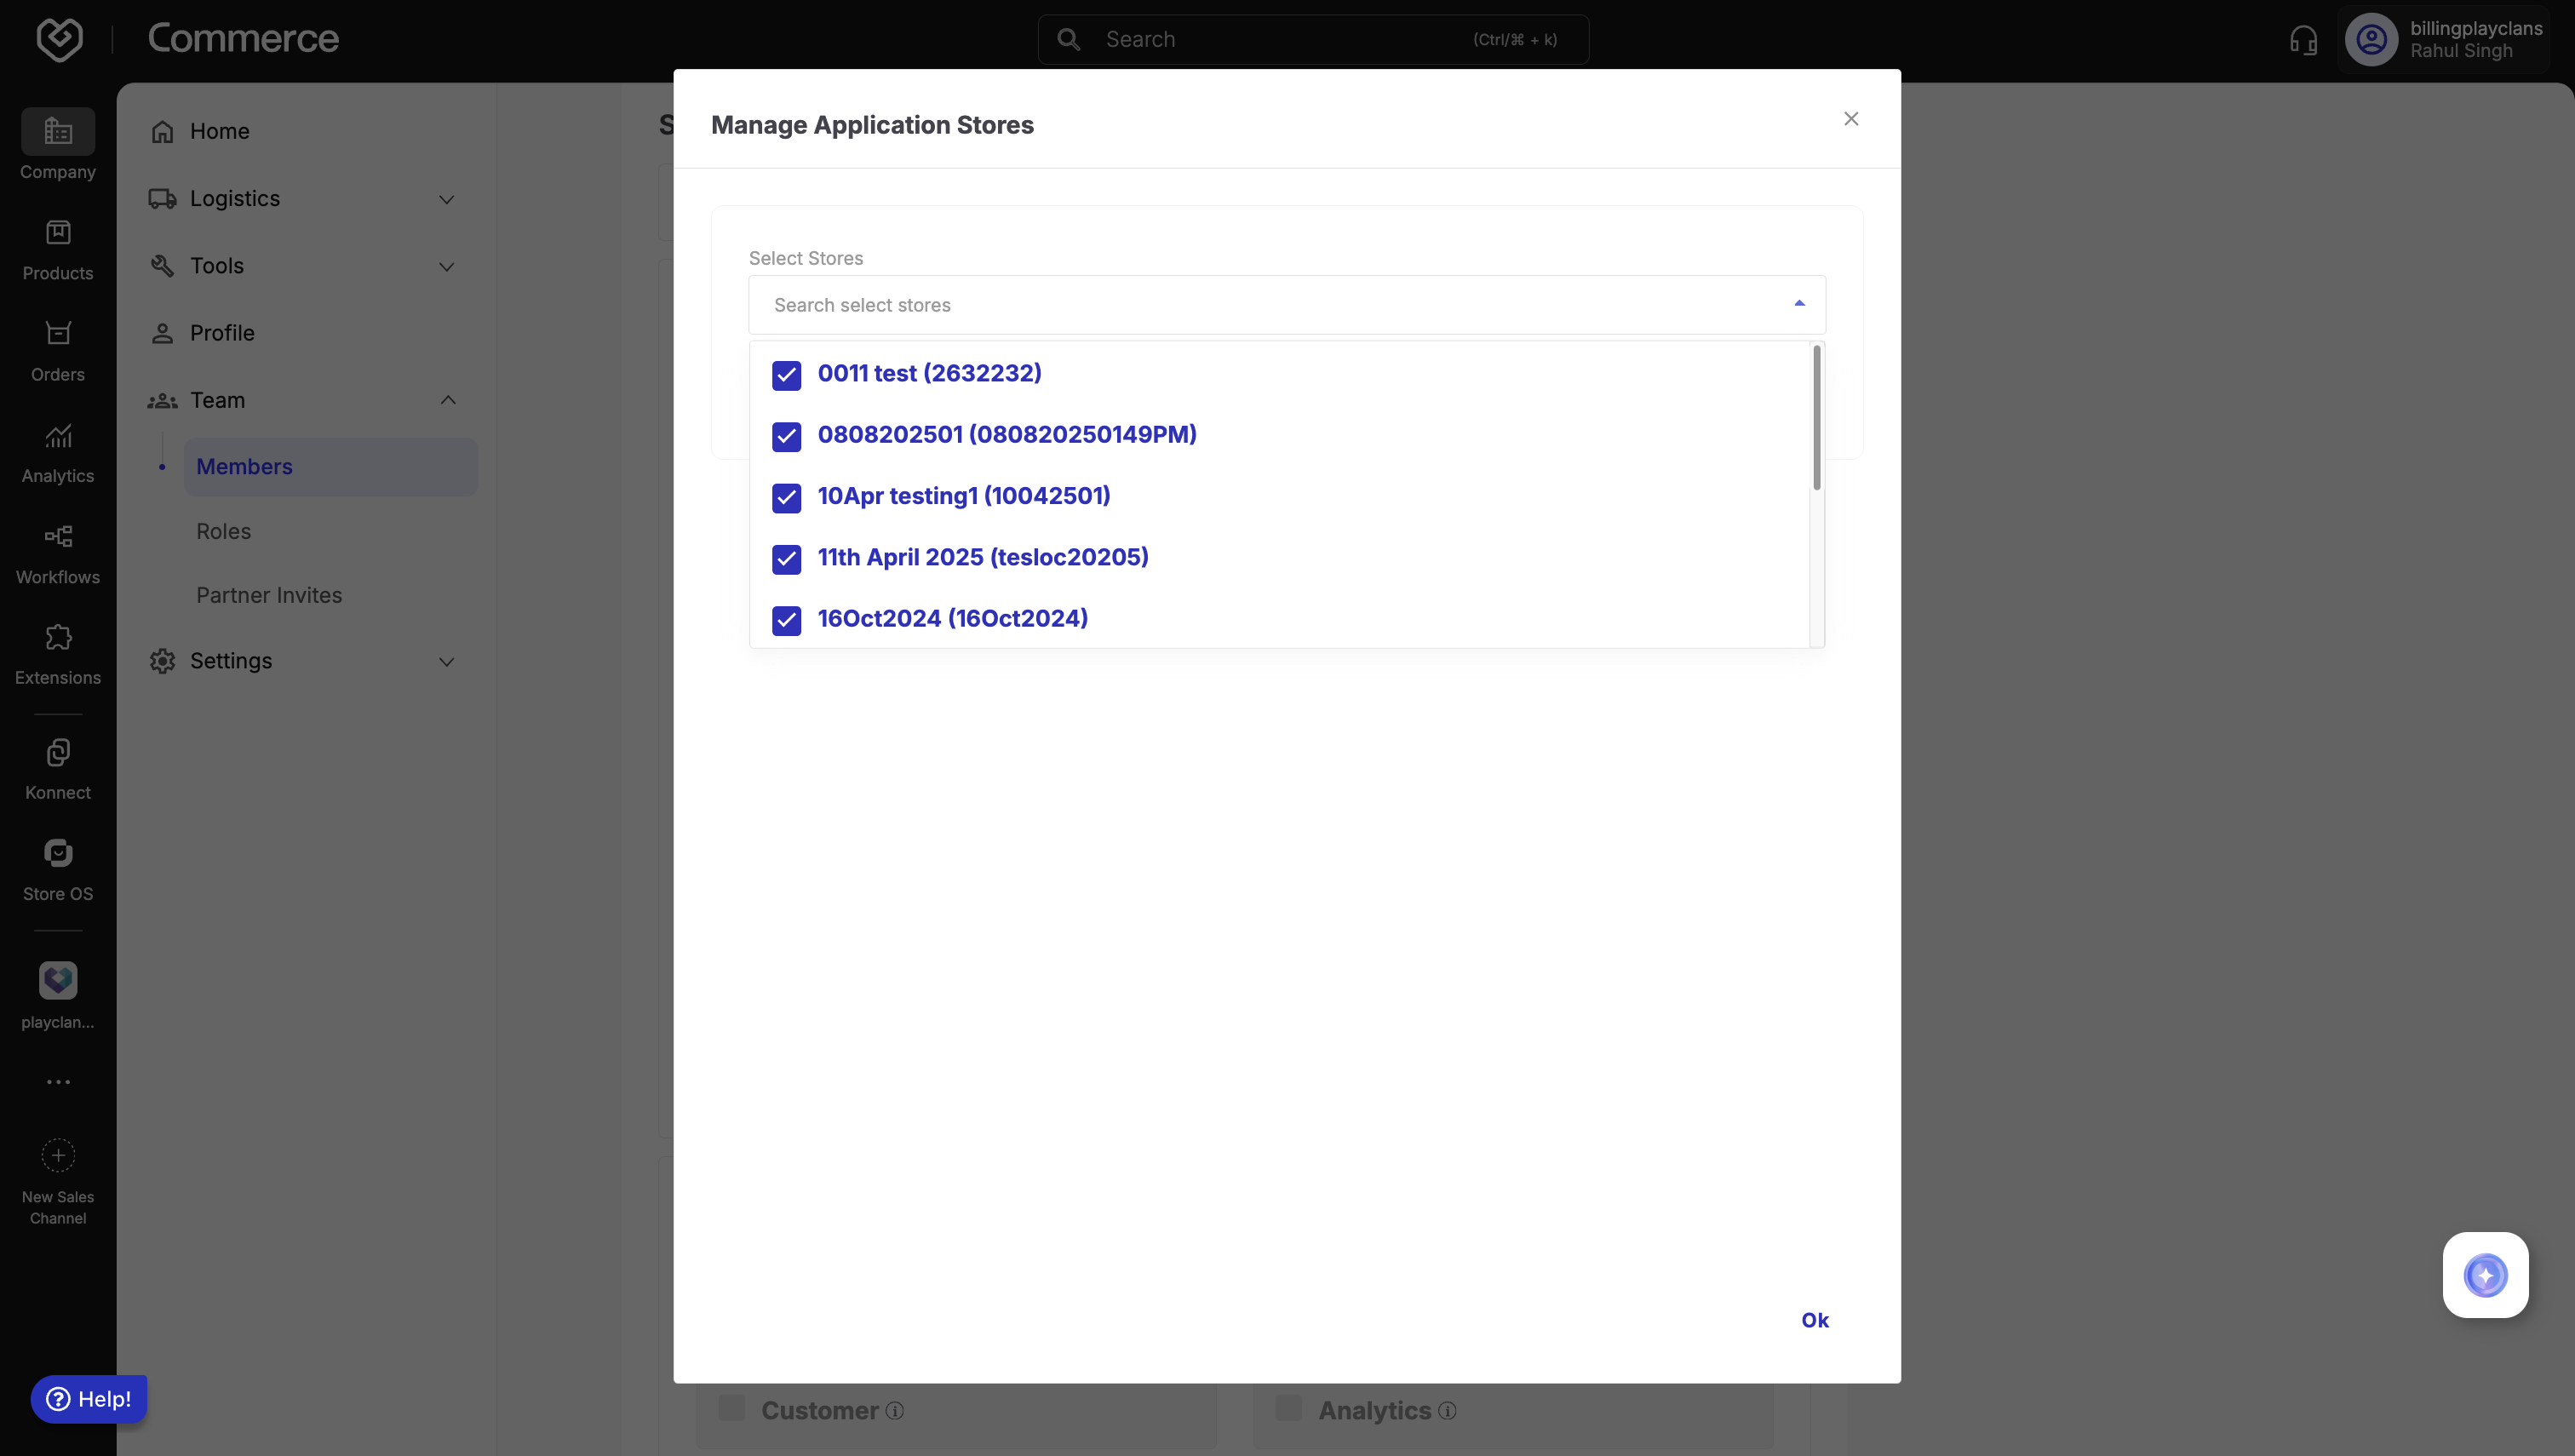The height and width of the screenshot is (1456, 2575).
Task: Click the AI assistant floating icon
Action: (x=2485, y=1275)
